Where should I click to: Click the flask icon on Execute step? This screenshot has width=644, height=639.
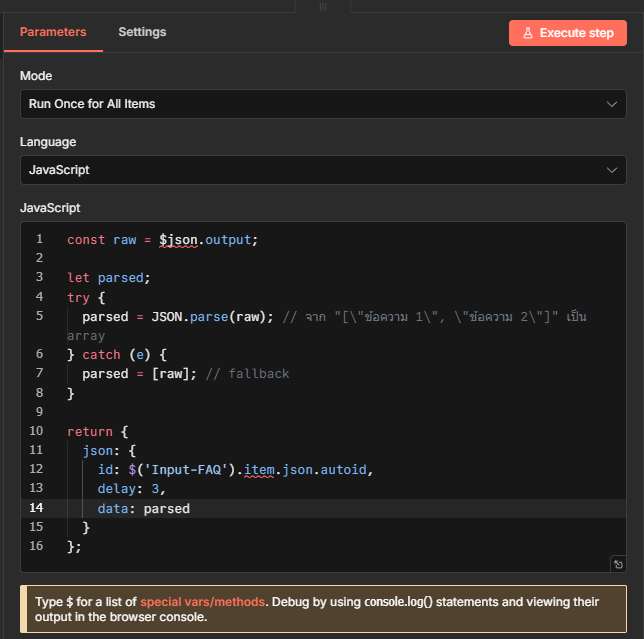(x=527, y=33)
